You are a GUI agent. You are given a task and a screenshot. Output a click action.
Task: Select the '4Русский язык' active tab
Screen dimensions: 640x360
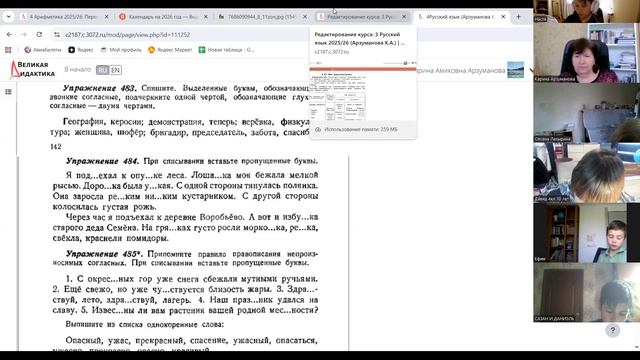[x=460, y=17]
